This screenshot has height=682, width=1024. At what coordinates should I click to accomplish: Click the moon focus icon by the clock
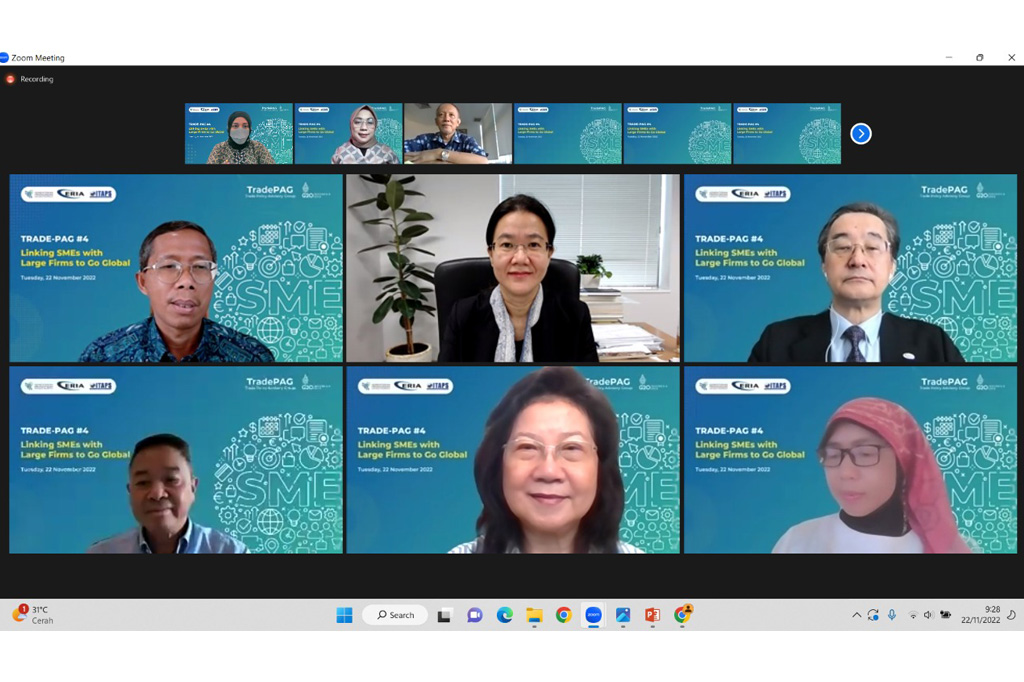1012,615
